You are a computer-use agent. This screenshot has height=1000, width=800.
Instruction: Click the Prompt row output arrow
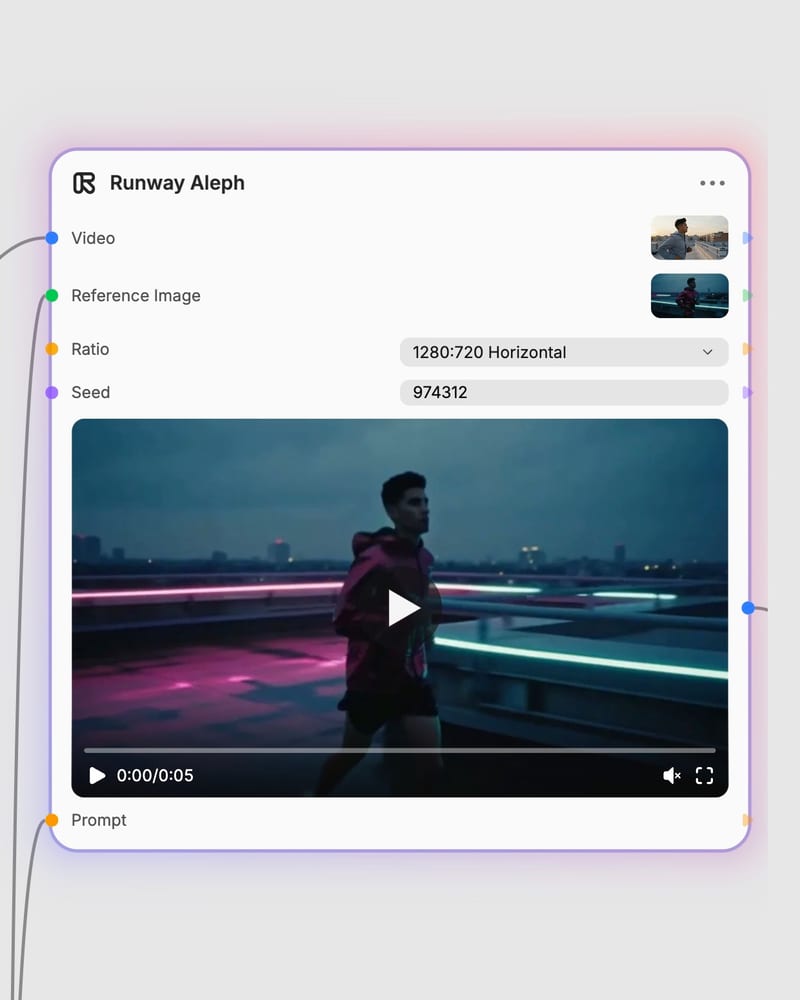748,820
